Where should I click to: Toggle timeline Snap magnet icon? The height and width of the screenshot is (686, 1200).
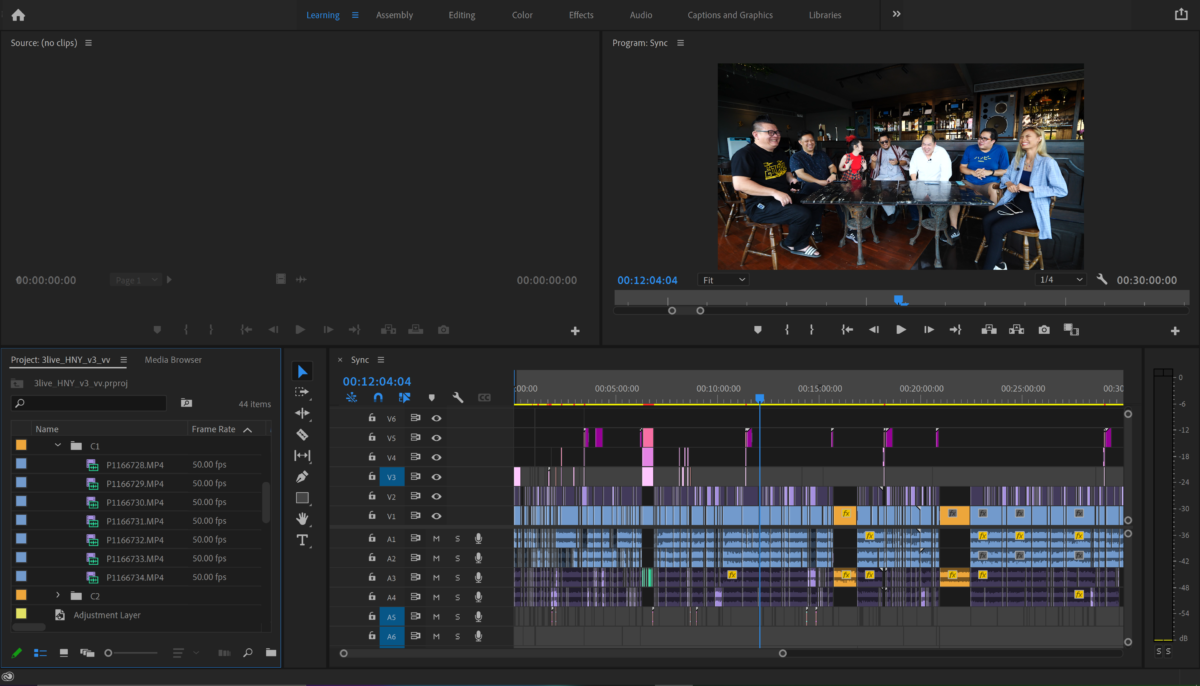[x=378, y=397]
